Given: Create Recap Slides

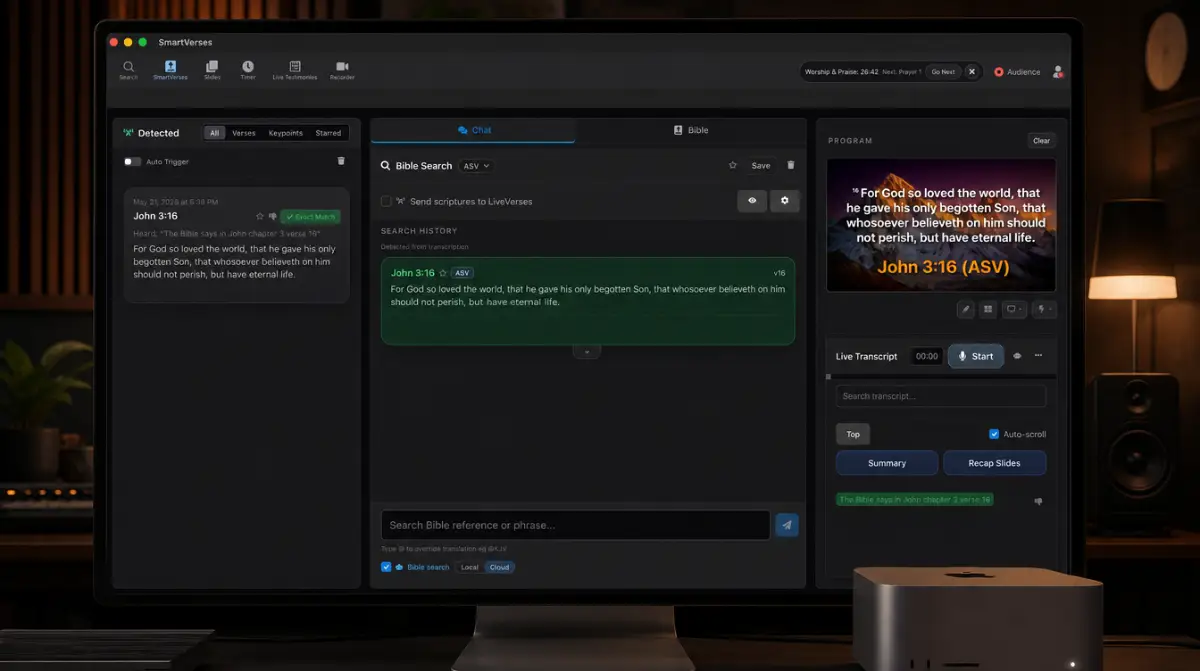Looking at the screenshot, I should (995, 463).
